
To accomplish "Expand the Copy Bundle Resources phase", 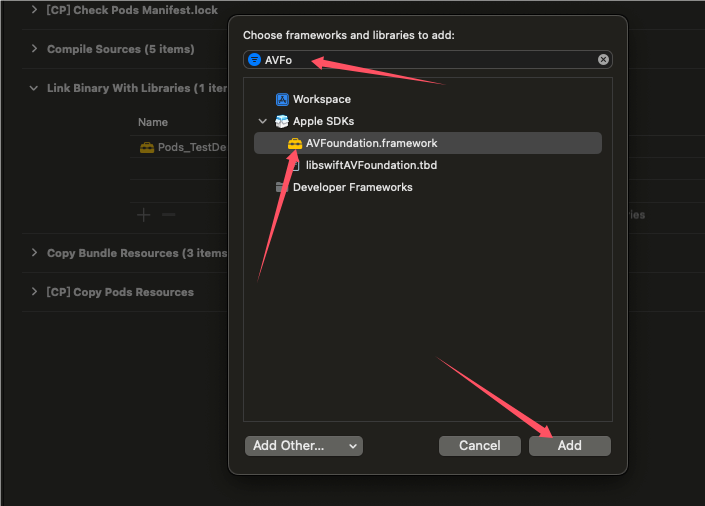I will (34, 253).
